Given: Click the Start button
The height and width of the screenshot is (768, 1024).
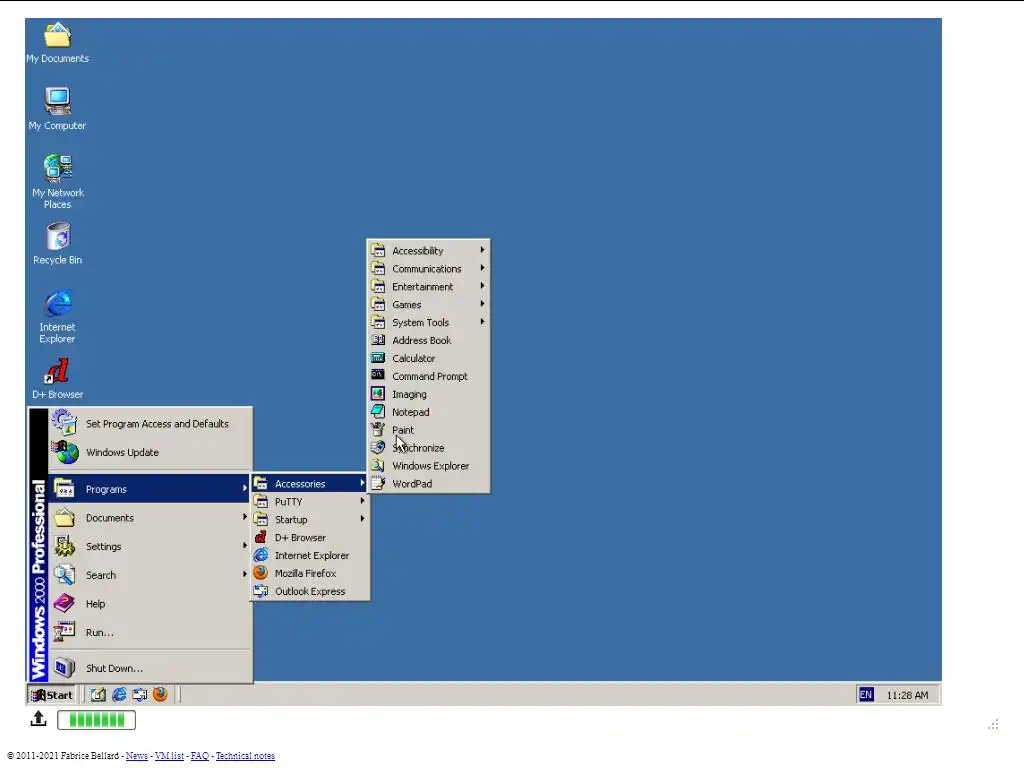Looking at the screenshot, I should [52, 695].
